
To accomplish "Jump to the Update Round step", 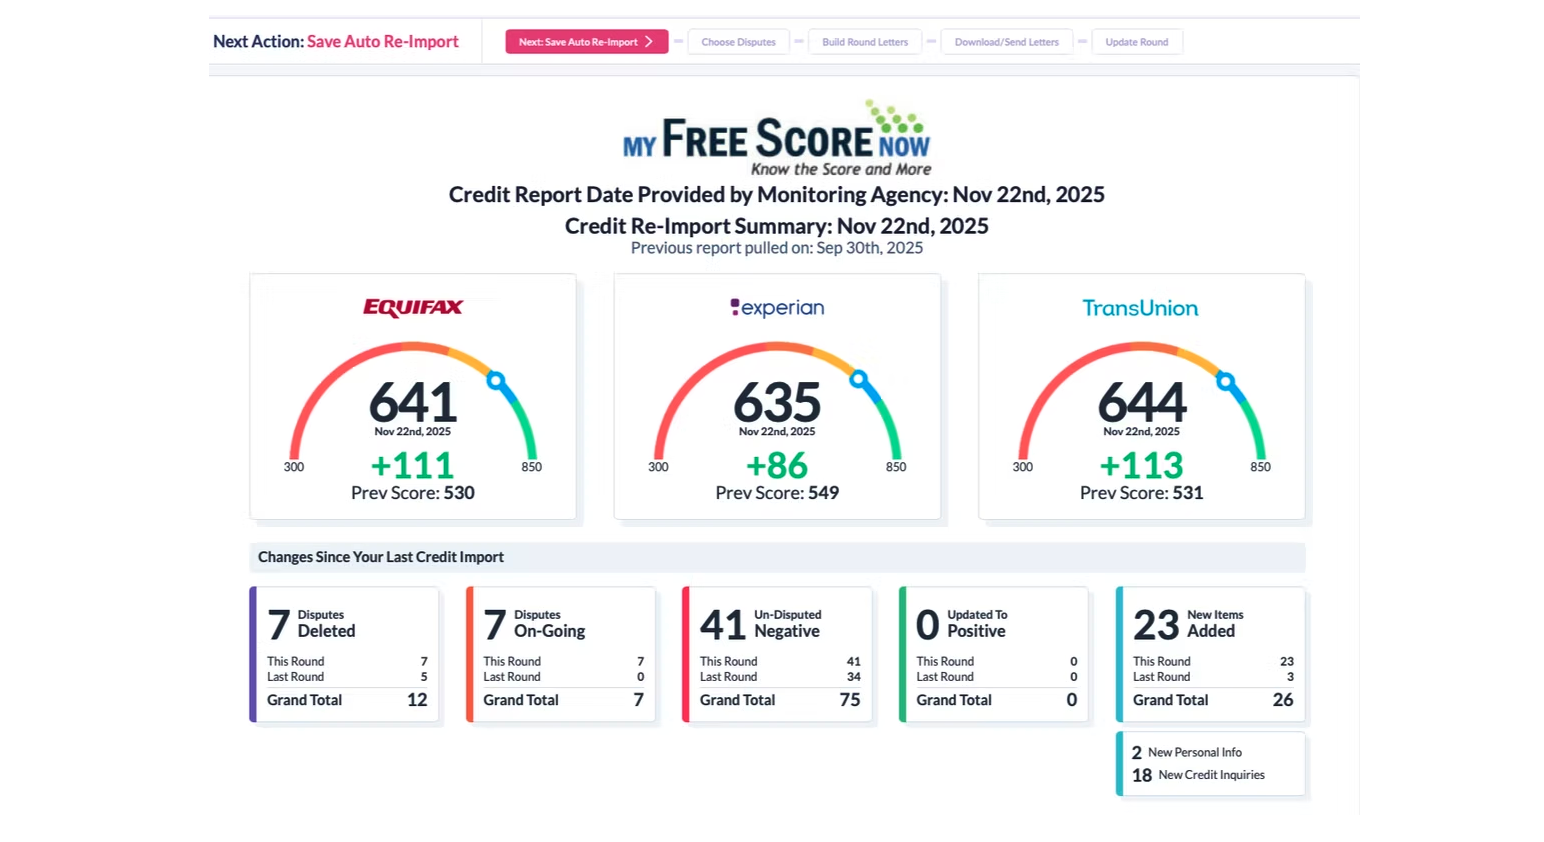I will click(x=1137, y=42).
